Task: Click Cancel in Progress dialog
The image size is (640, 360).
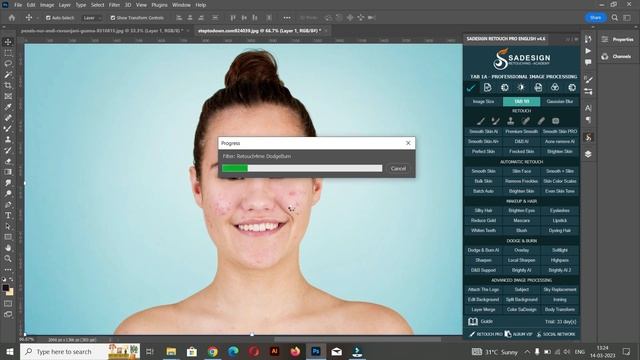Action: point(398,169)
